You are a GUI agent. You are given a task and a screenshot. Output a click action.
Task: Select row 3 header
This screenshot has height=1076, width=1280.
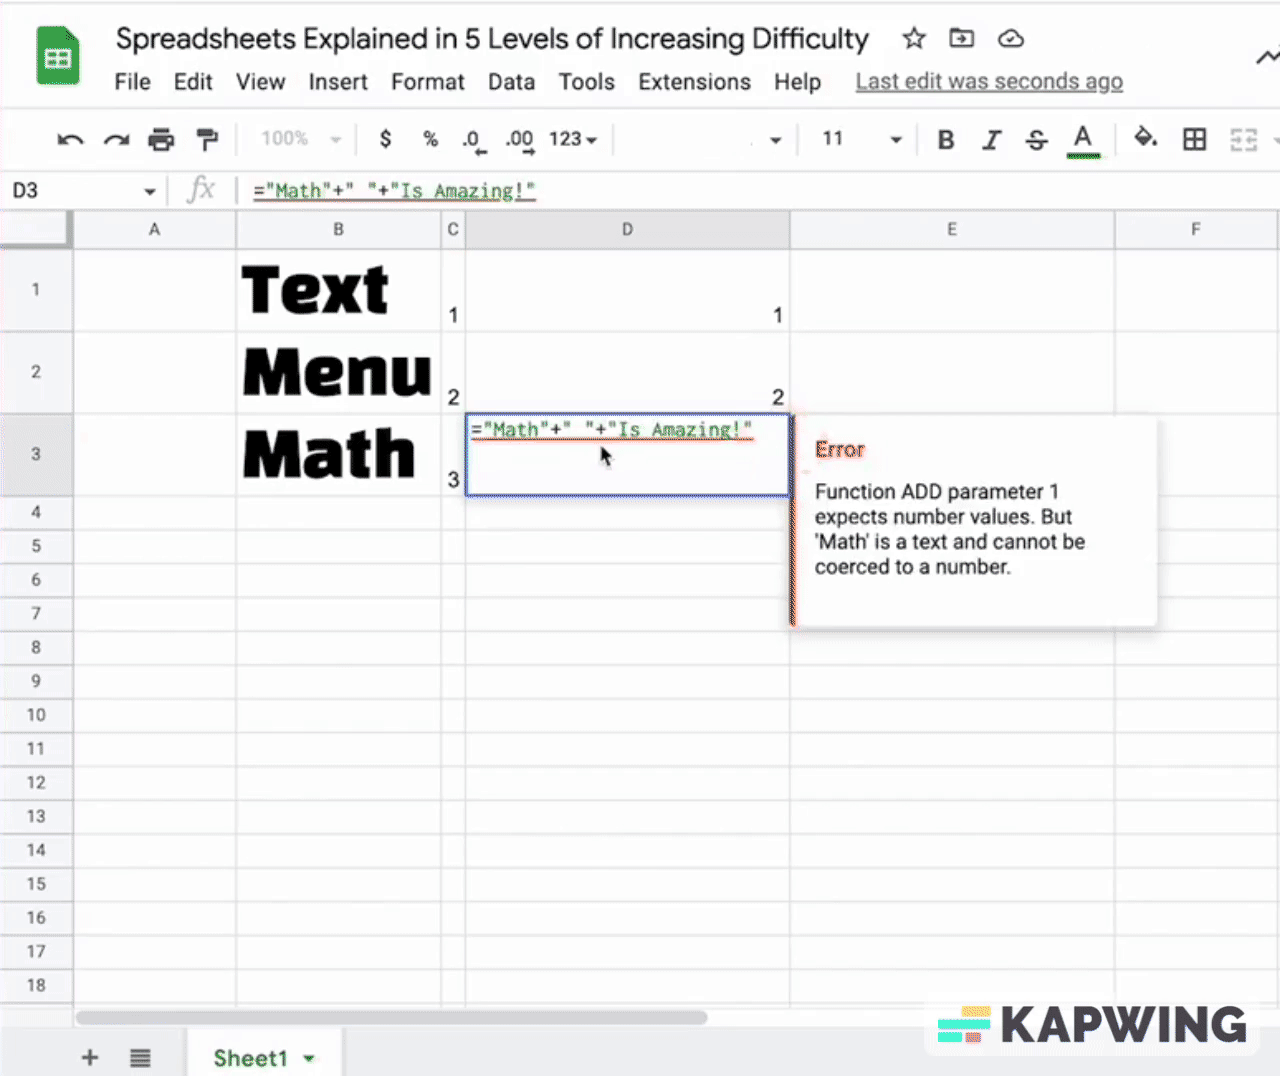(36, 454)
